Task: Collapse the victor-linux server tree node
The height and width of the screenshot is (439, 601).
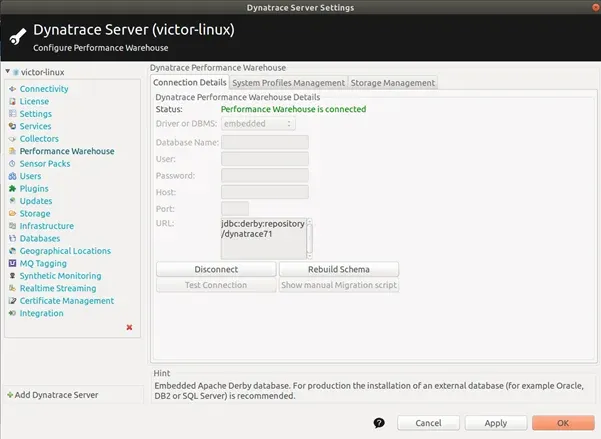Action: (7, 73)
